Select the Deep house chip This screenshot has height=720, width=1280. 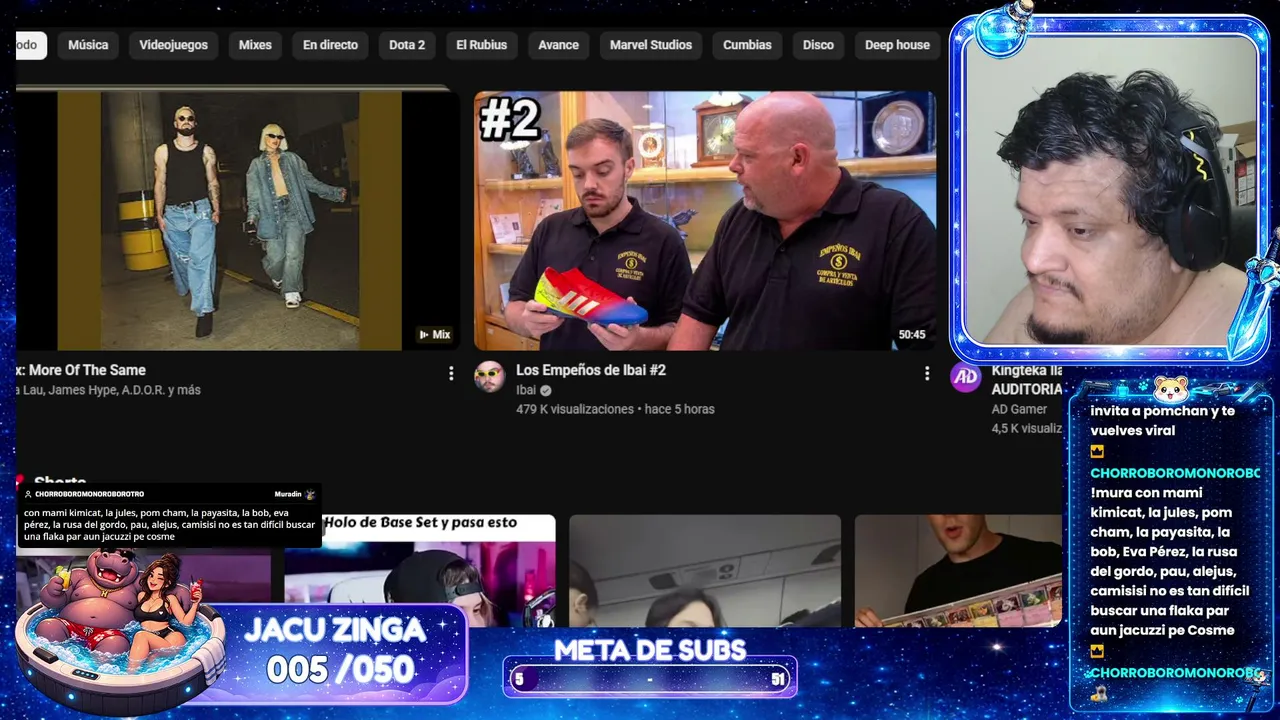[897, 45]
